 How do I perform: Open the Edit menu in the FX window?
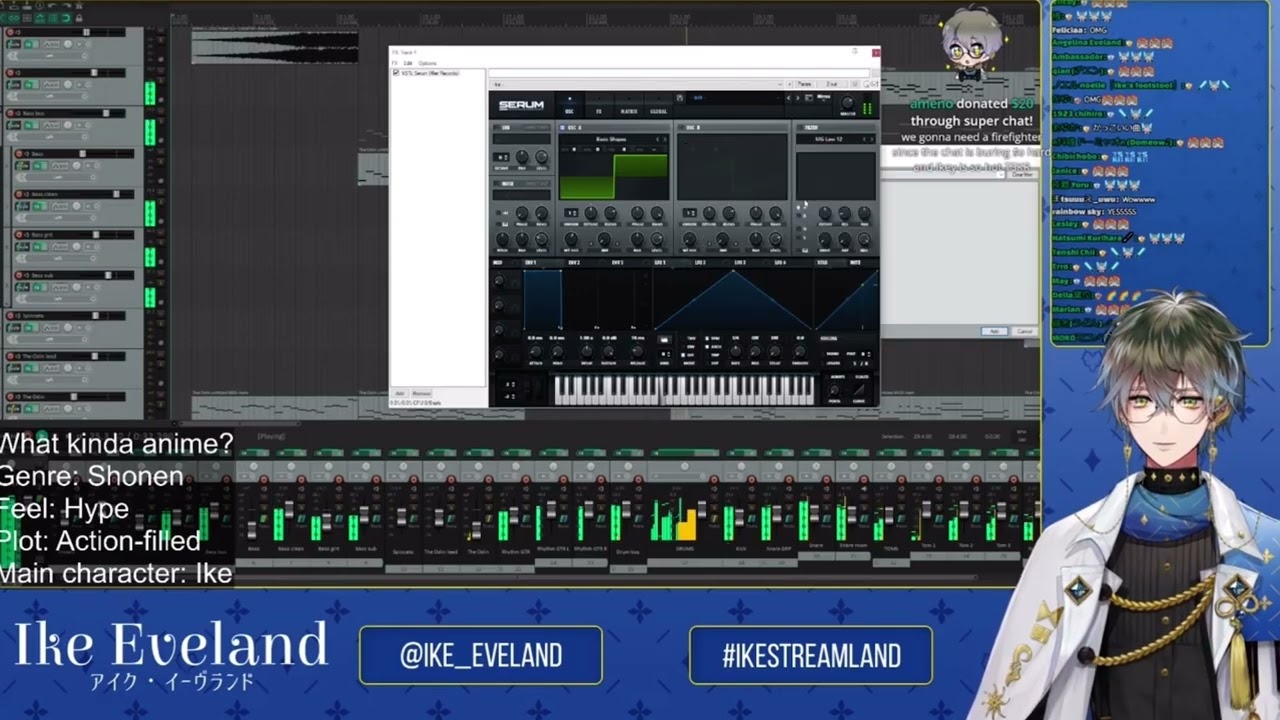click(408, 63)
